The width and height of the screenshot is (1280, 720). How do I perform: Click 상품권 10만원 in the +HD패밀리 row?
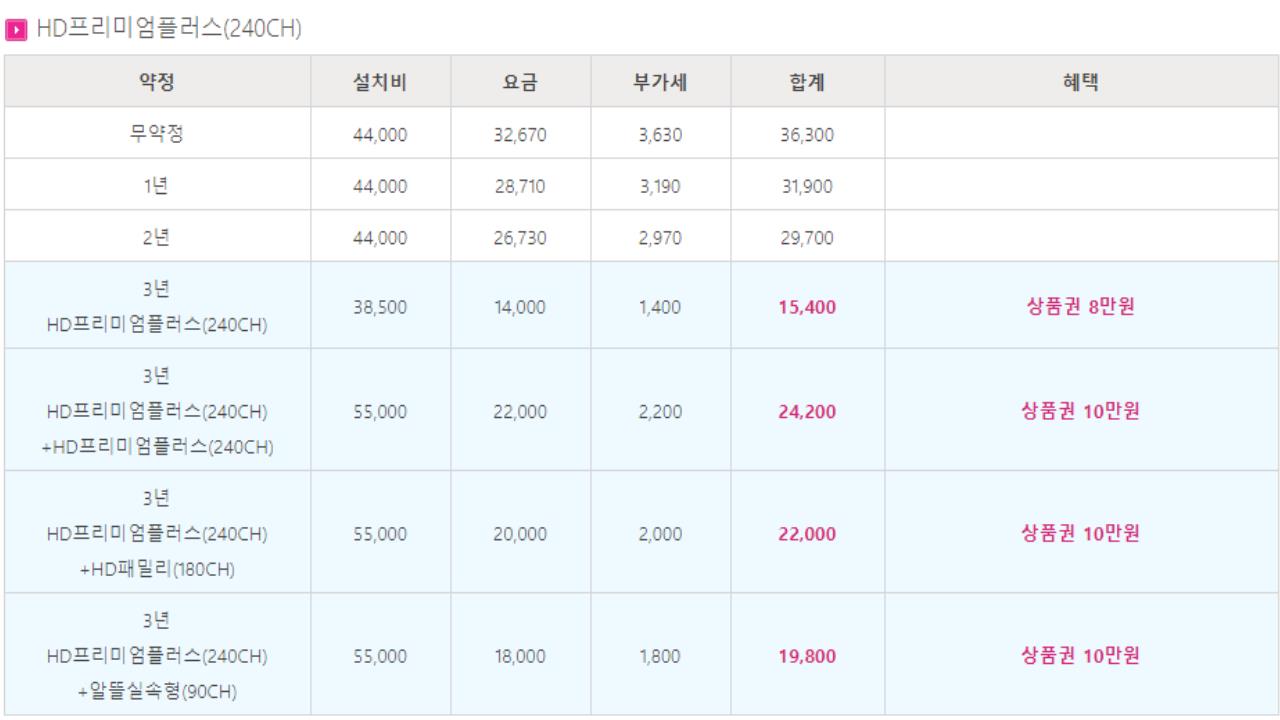pyautogui.click(x=1080, y=535)
